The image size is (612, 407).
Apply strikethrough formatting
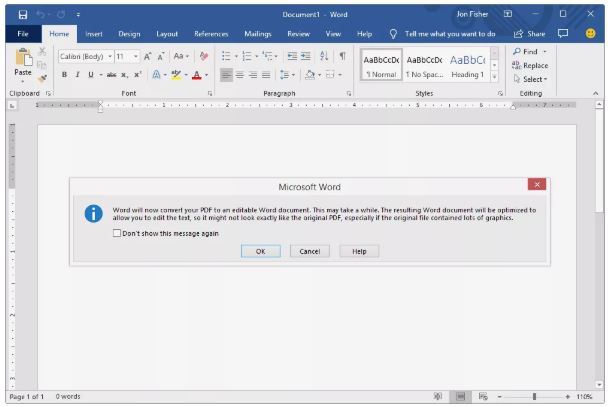111,75
